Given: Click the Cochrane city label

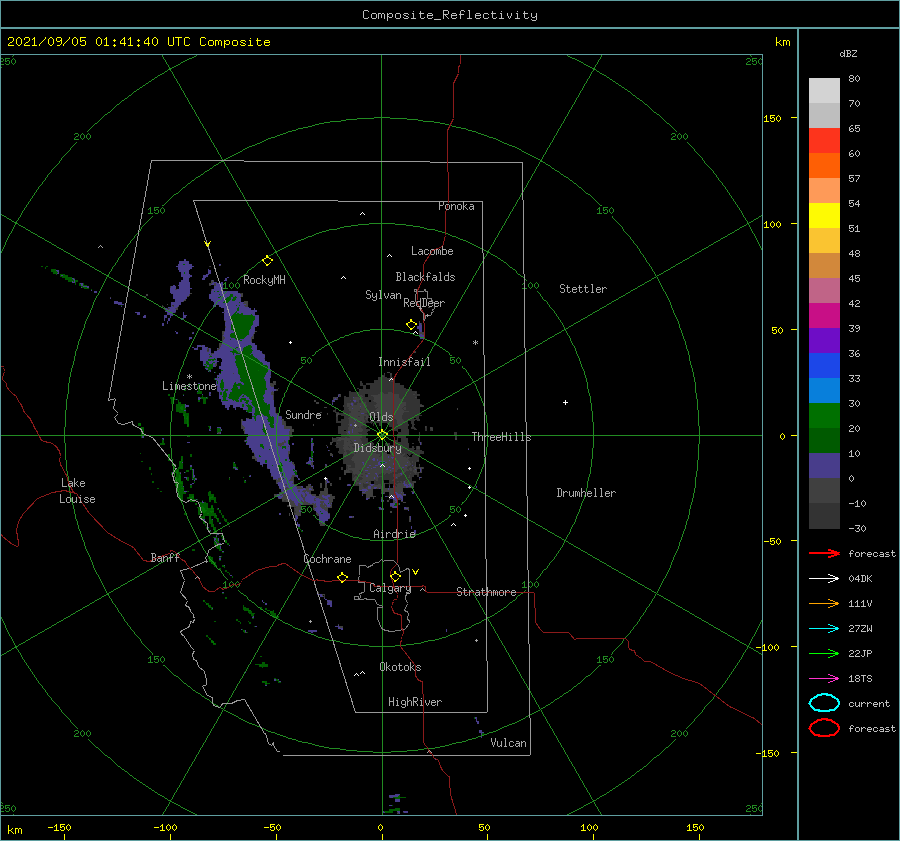Looking at the screenshot, I should [327, 559].
